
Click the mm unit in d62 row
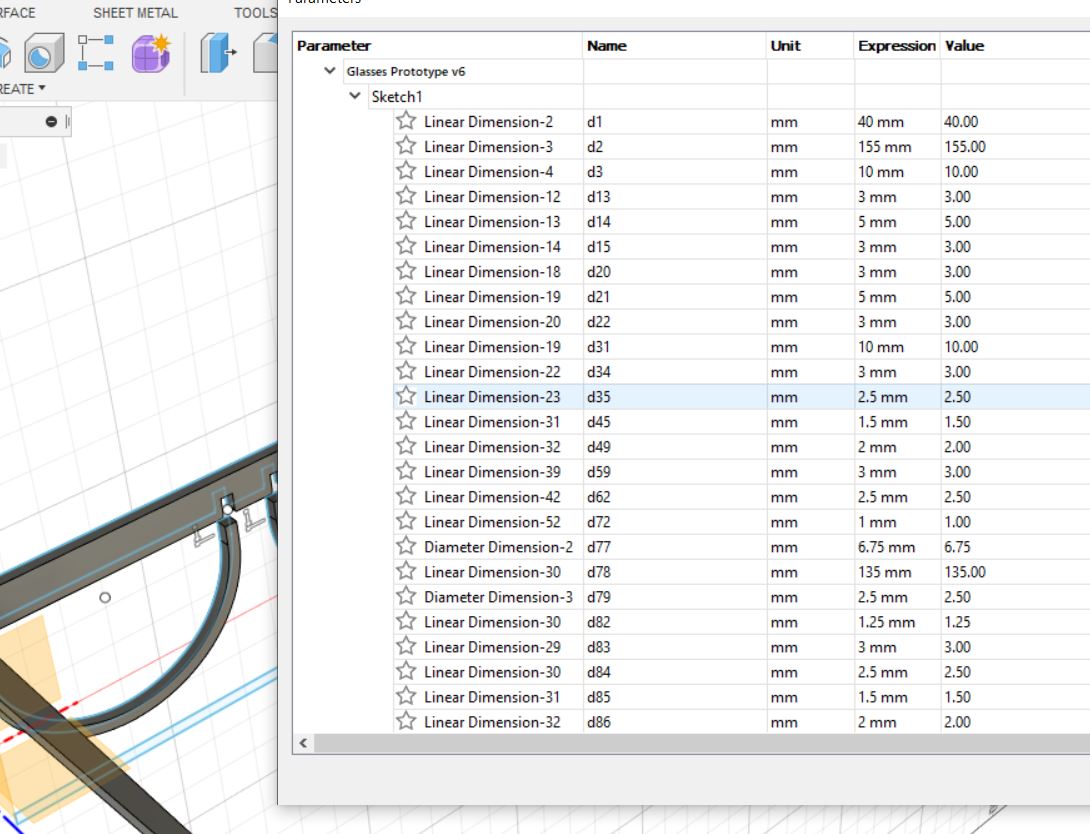coord(784,497)
